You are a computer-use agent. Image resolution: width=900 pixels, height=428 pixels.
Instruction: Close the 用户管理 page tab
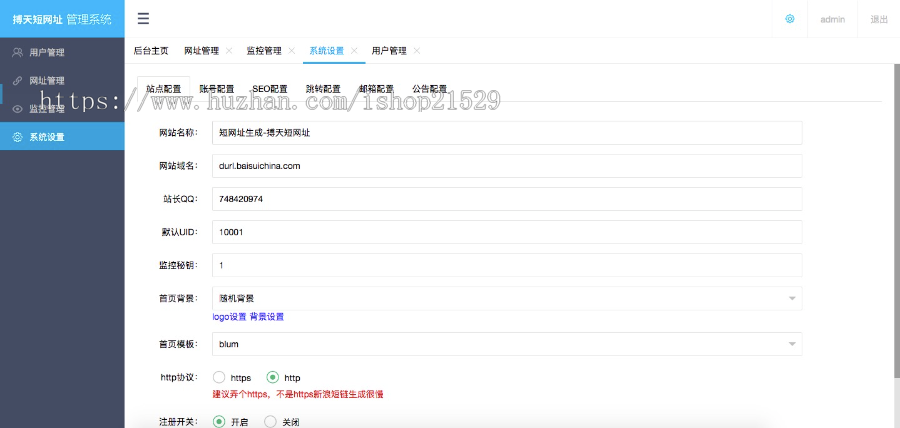[417, 50]
